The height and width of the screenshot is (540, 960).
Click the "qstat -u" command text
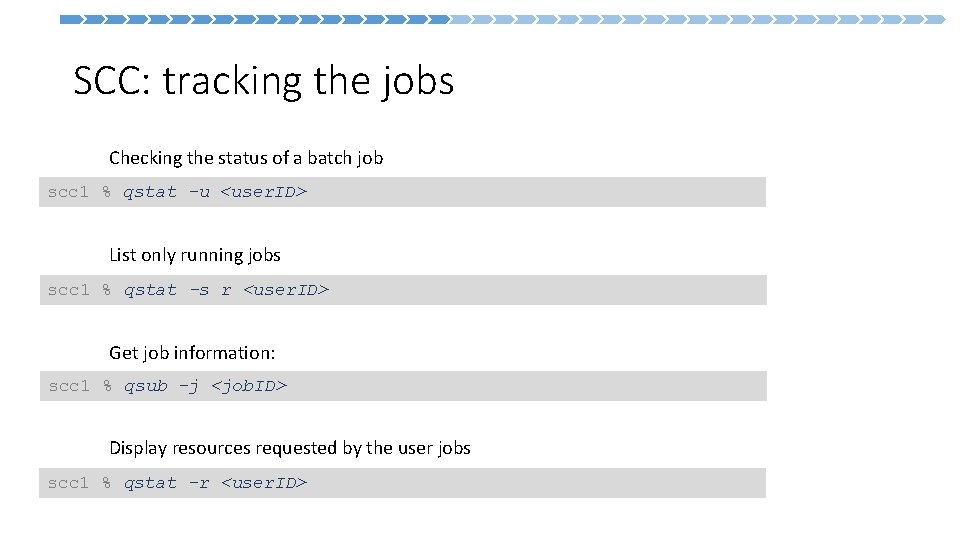tap(166, 192)
